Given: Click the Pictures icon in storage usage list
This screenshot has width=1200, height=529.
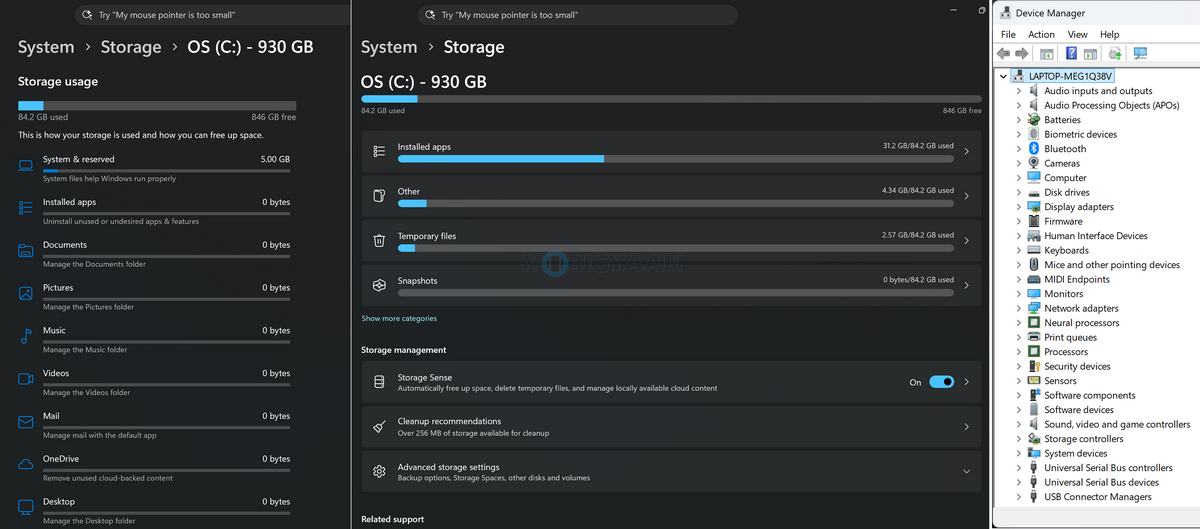Looking at the screenshot, I should click(26, 293).
